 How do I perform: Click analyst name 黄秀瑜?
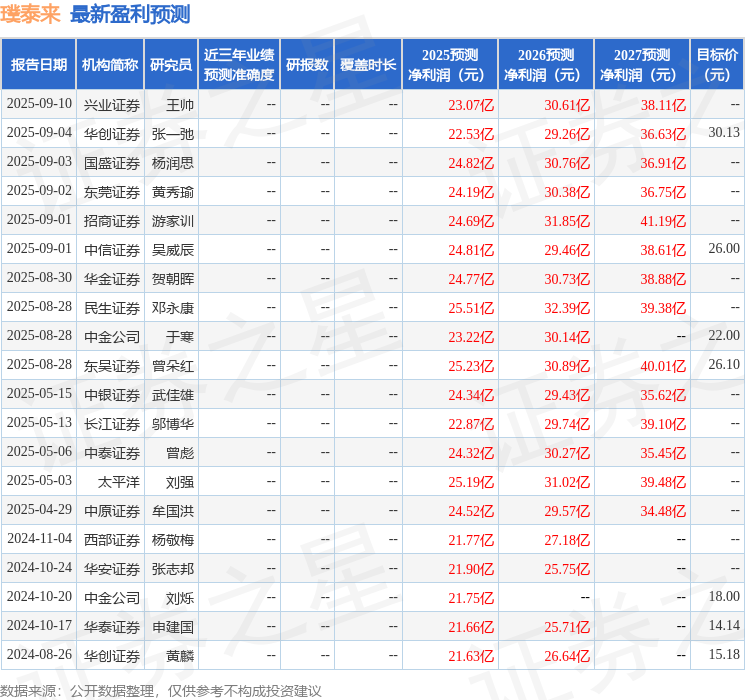coord(173,192)
